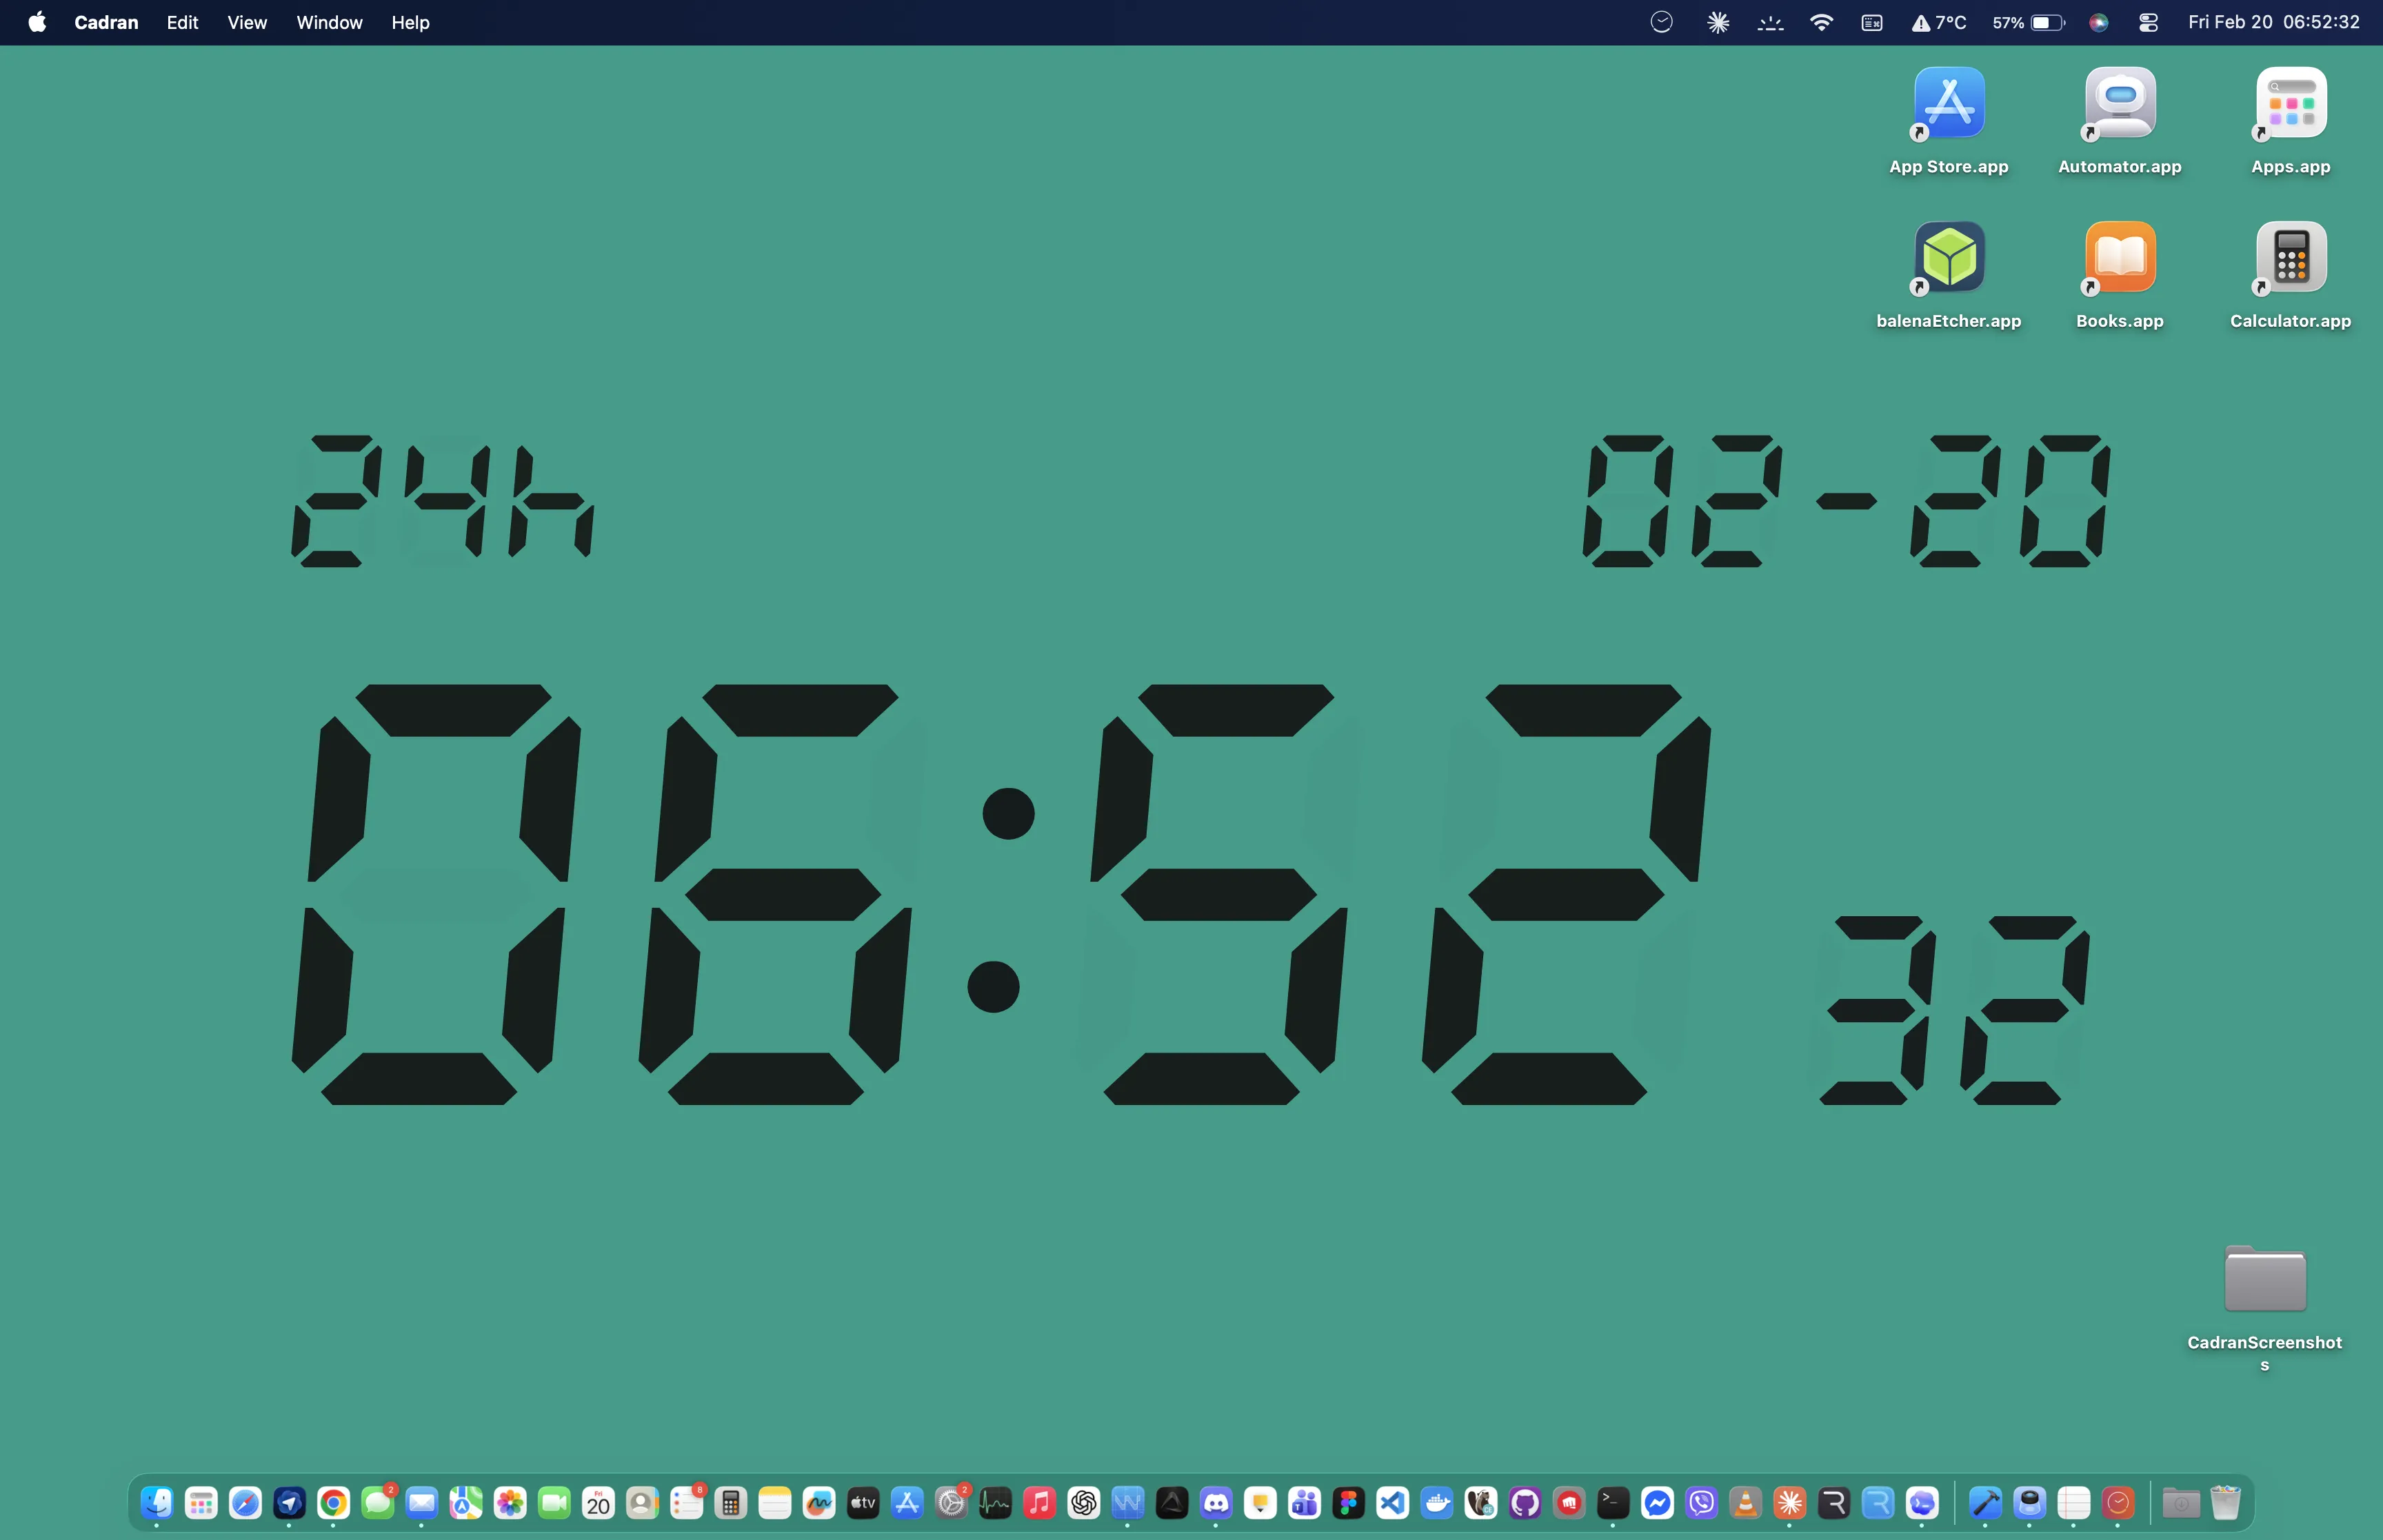This screenshot has width=2383, height=1540.
Task: Open the Edit menu
Action: pos(182,22)
